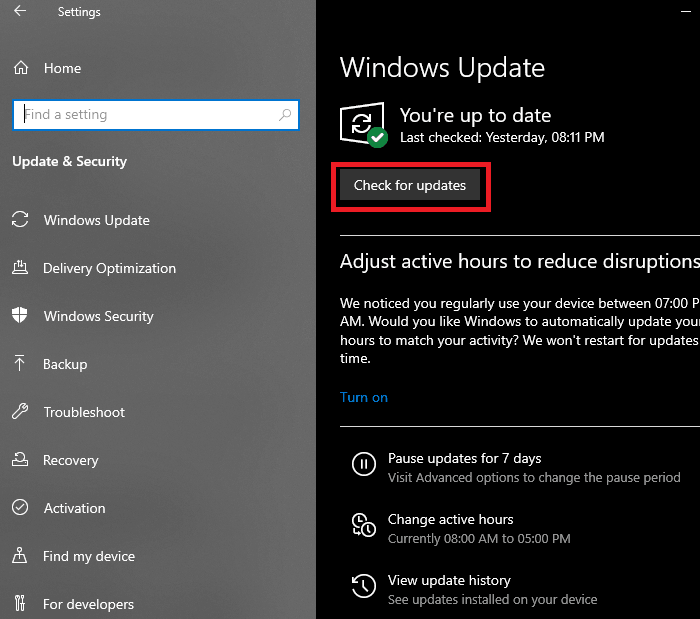
Task: Open Recovery options
Action: [71, 460]
